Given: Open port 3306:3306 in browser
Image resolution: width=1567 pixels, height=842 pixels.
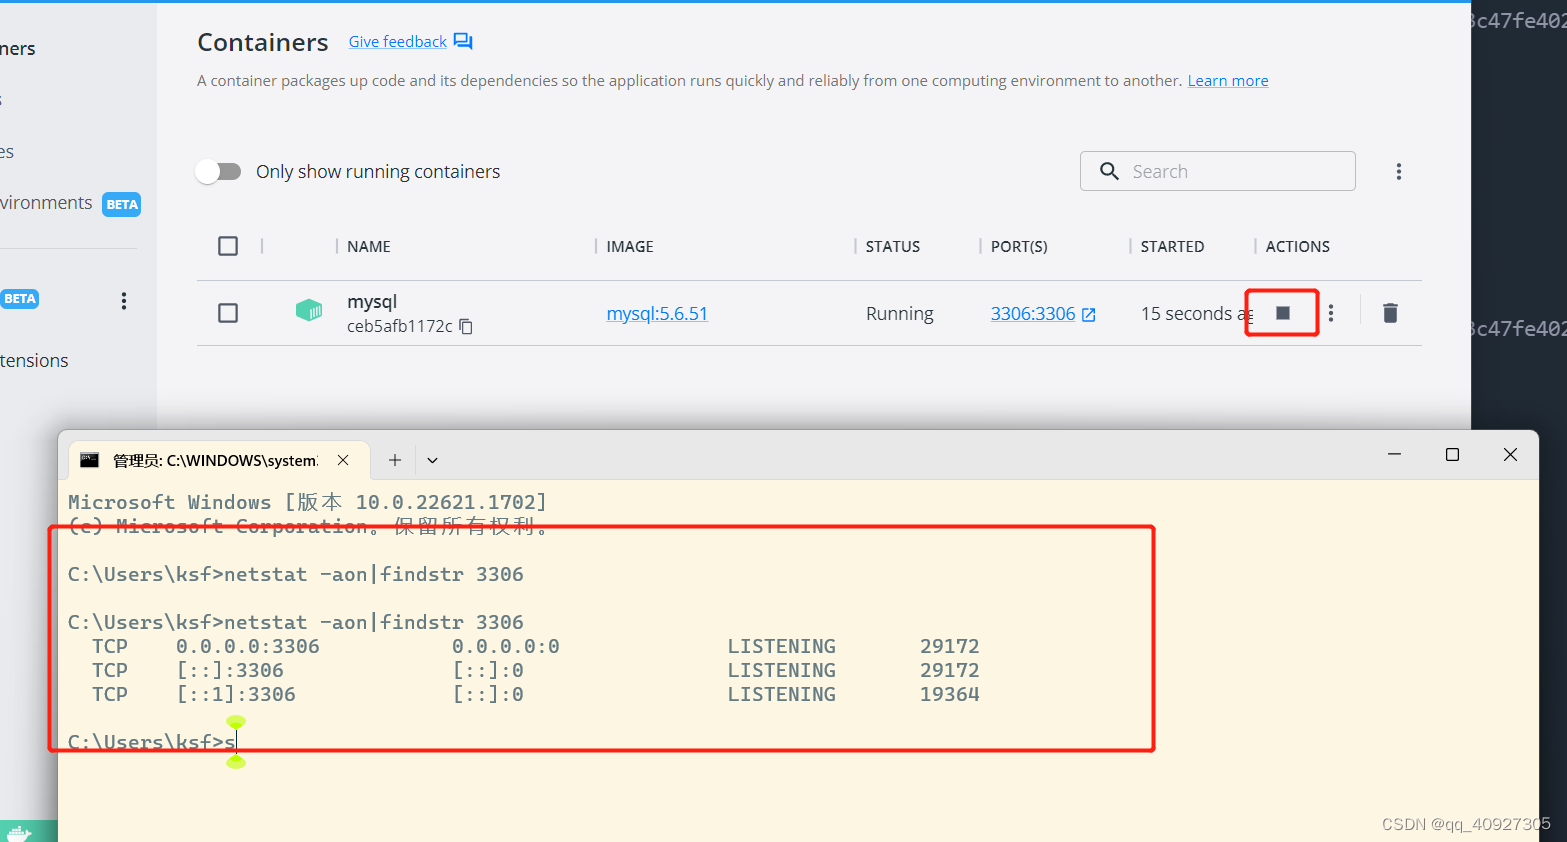Looking at the screenshot, I should [1043, 313].
